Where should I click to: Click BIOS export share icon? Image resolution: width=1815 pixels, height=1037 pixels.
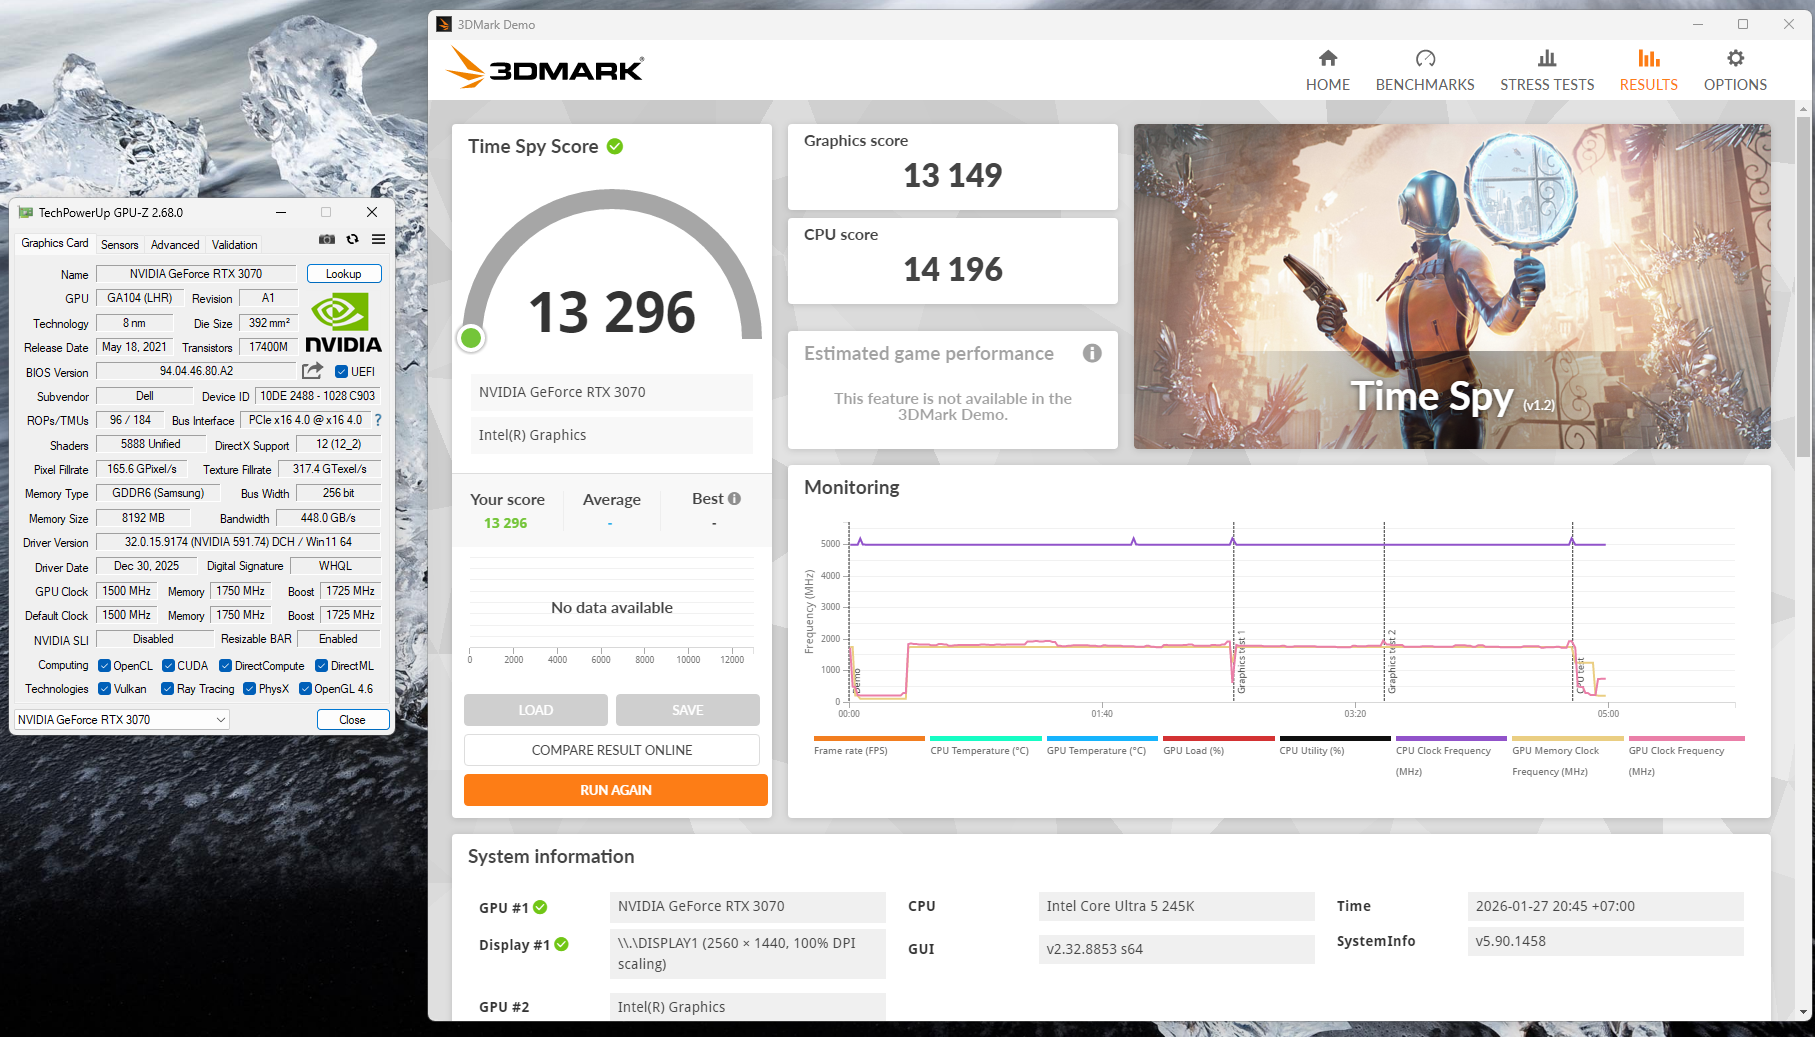[312, 371]
